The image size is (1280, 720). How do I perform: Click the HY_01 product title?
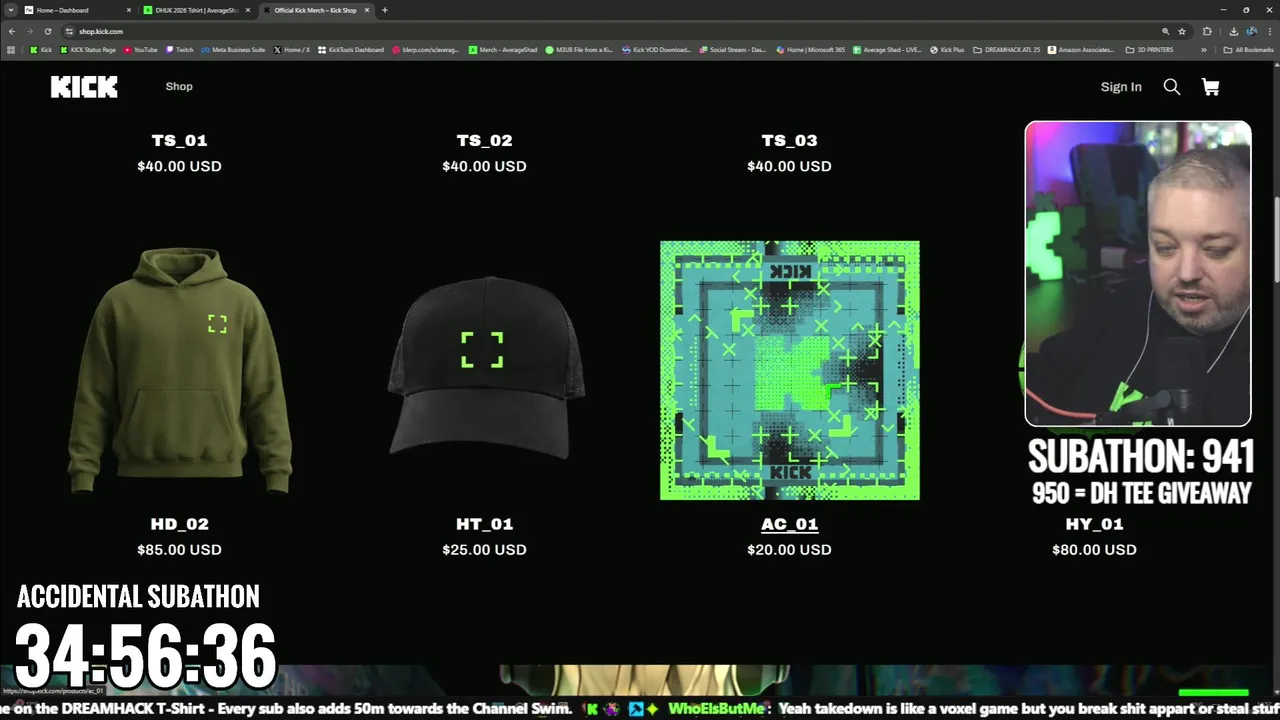pyautogui.click(x=1095, y=524)
